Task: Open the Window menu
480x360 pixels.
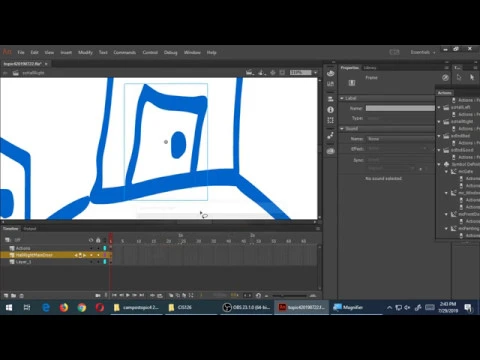Action: [x=192, y=52]
